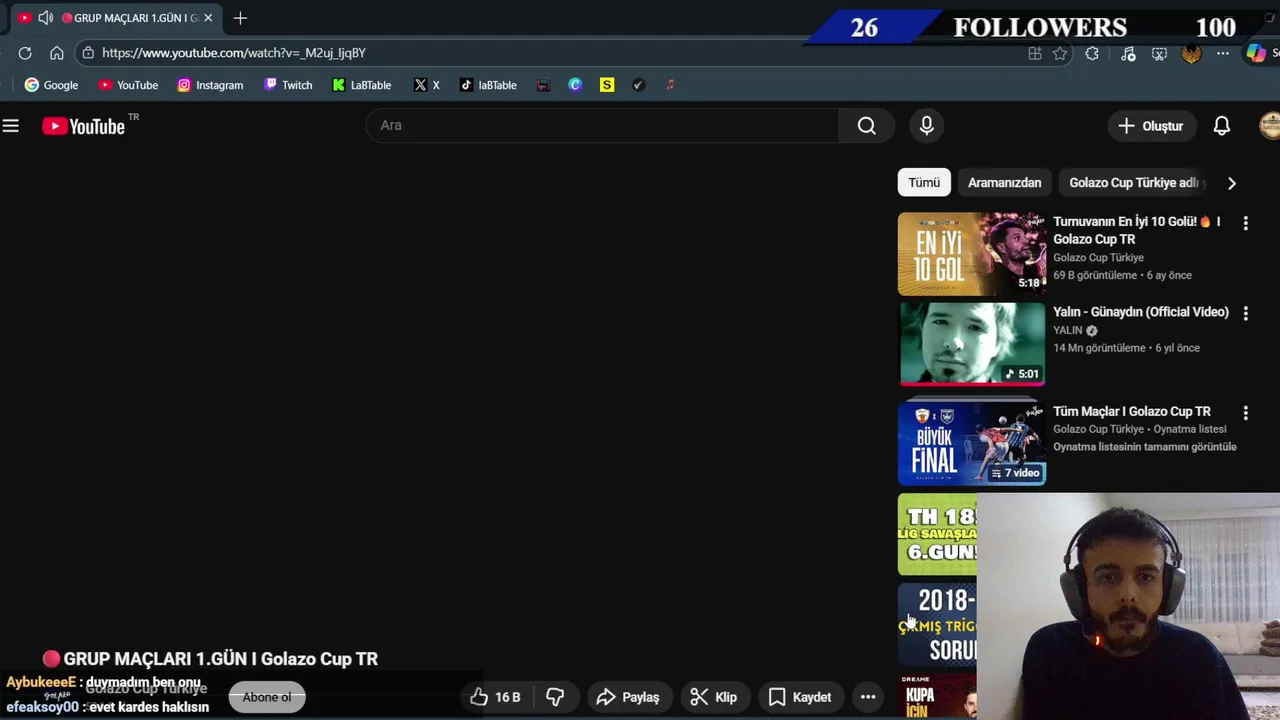The image size is (1280, 720).
Task: Open the TikTok laBTable bookmark
Action: 488,85
